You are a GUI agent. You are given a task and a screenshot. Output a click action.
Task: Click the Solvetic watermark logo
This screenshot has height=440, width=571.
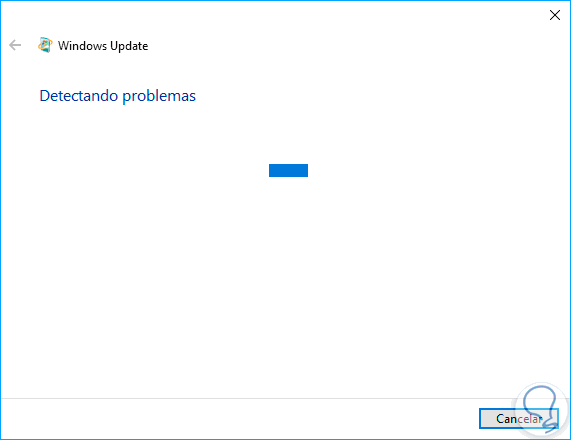[x=540, y=408]
